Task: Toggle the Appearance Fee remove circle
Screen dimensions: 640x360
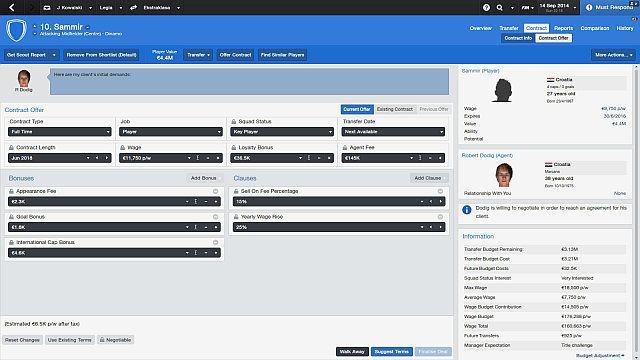Action: click(x=215, y=191)
